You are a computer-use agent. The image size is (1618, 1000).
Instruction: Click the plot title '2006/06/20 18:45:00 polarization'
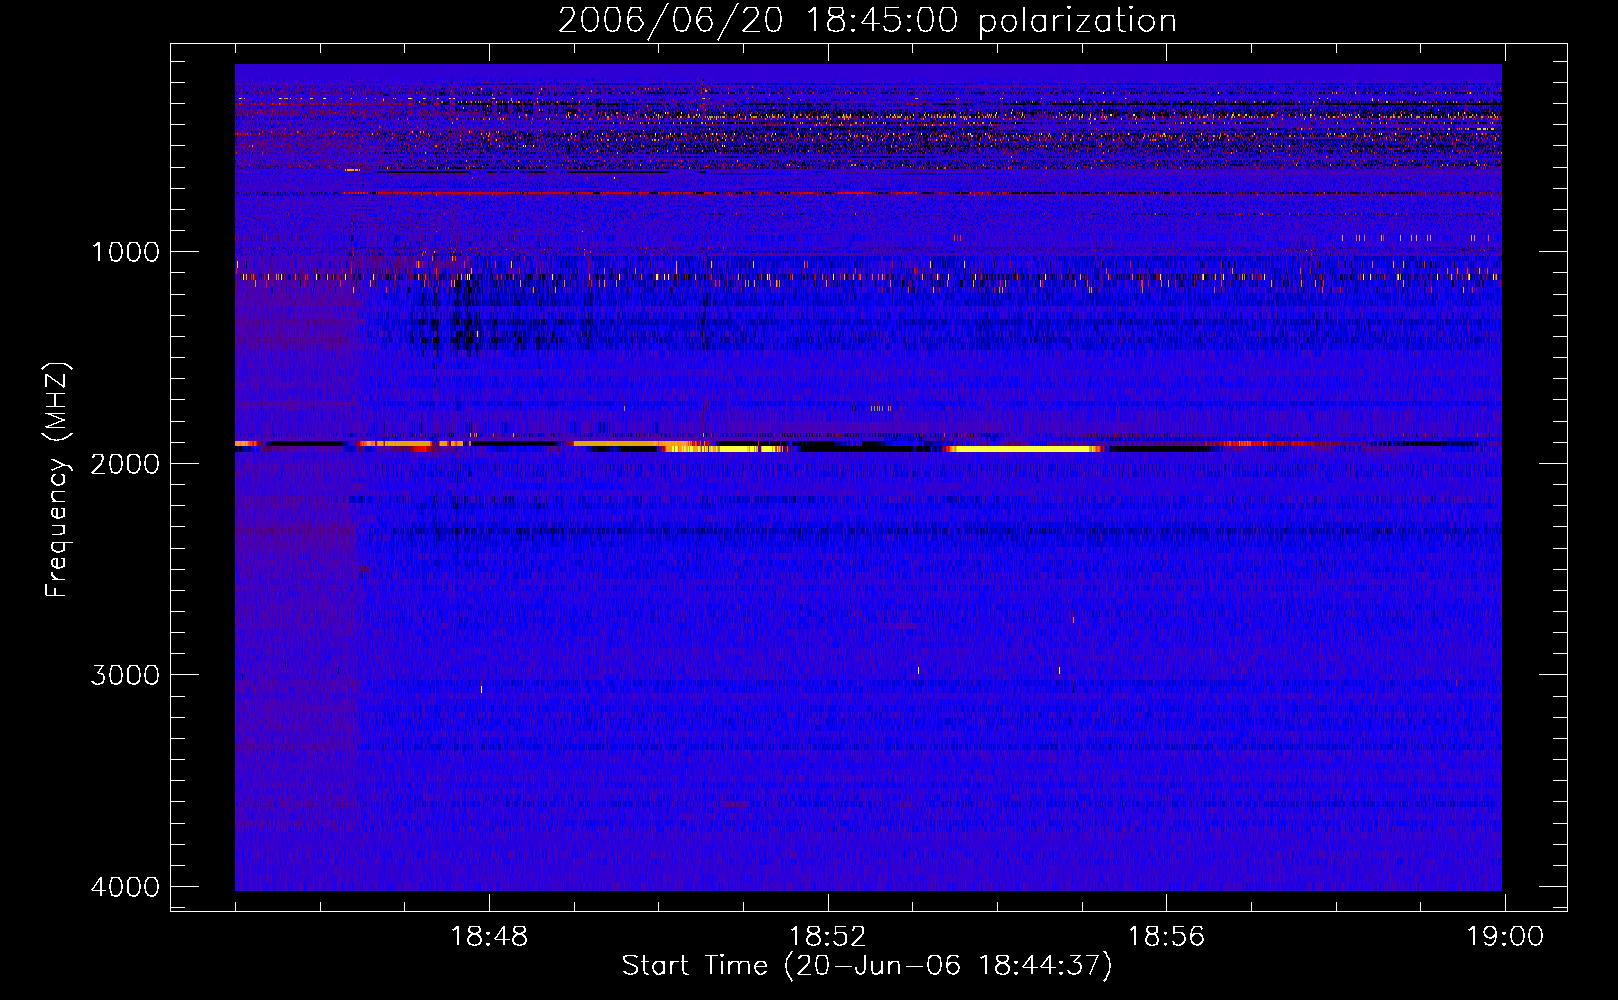[x=867, y=21]
